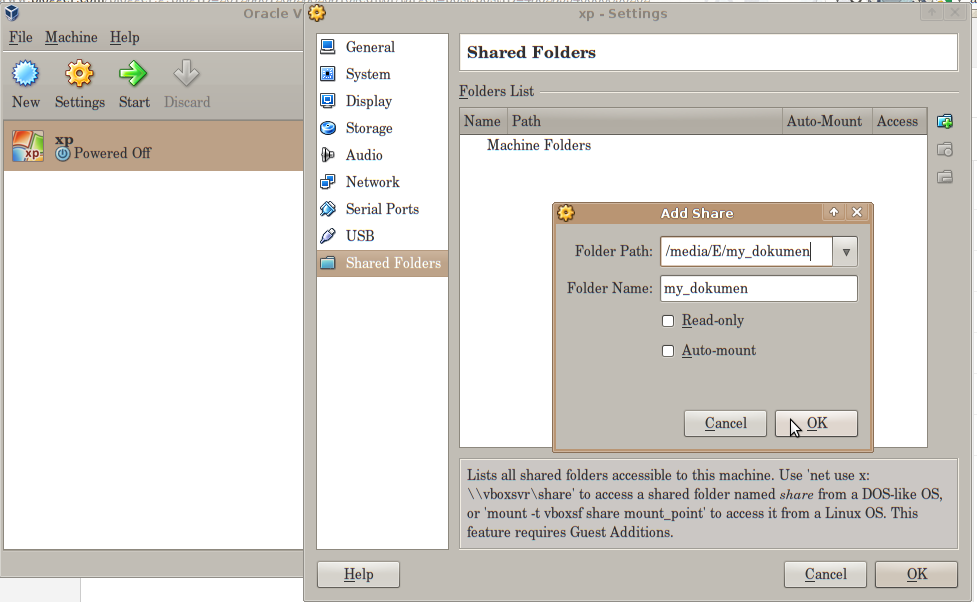Open the Machine menu
Screen dimensions: 977x602
click(x=71, y=37)
